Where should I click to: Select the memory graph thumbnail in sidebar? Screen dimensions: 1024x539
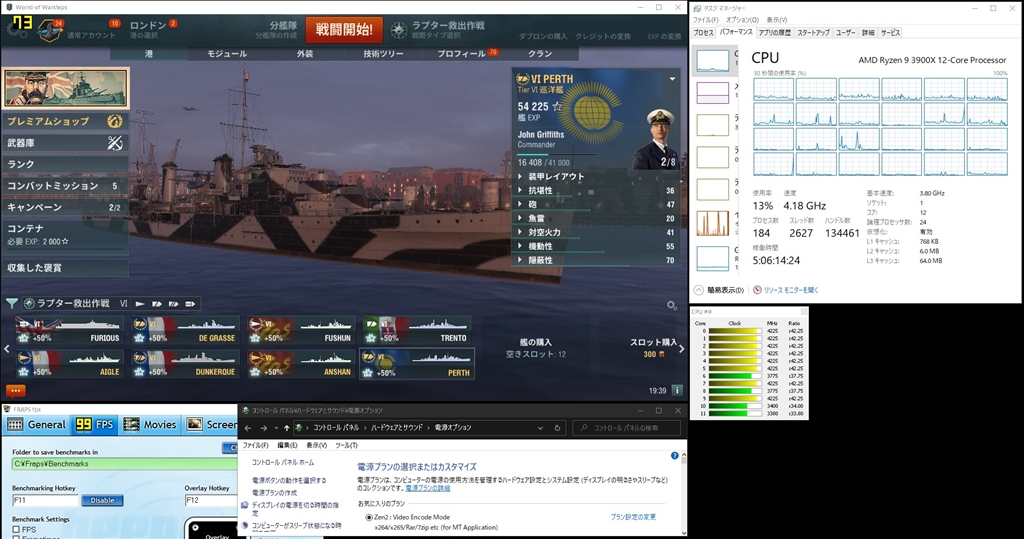[x=712, y=92]
